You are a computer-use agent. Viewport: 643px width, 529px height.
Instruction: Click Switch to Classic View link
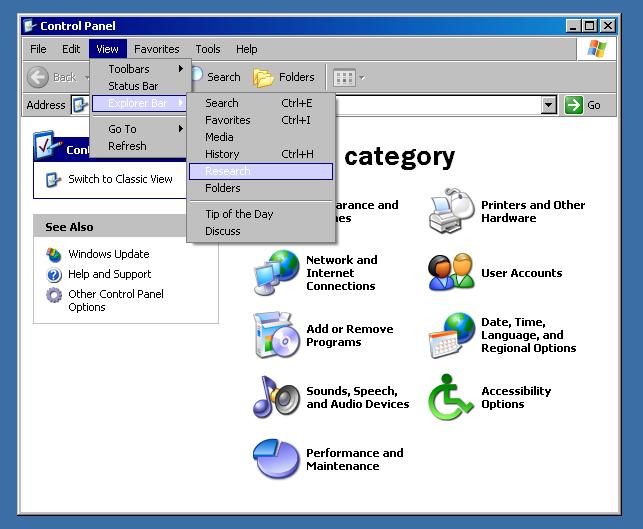coord(120,179)
